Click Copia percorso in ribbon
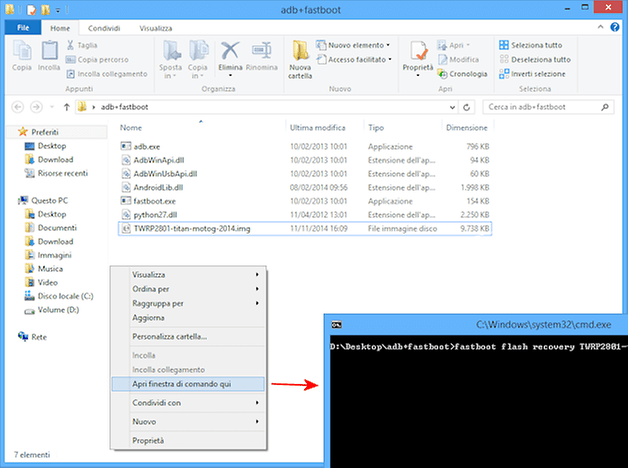The height and width of the screenshot is (468, 628). [x=97, y=60]
